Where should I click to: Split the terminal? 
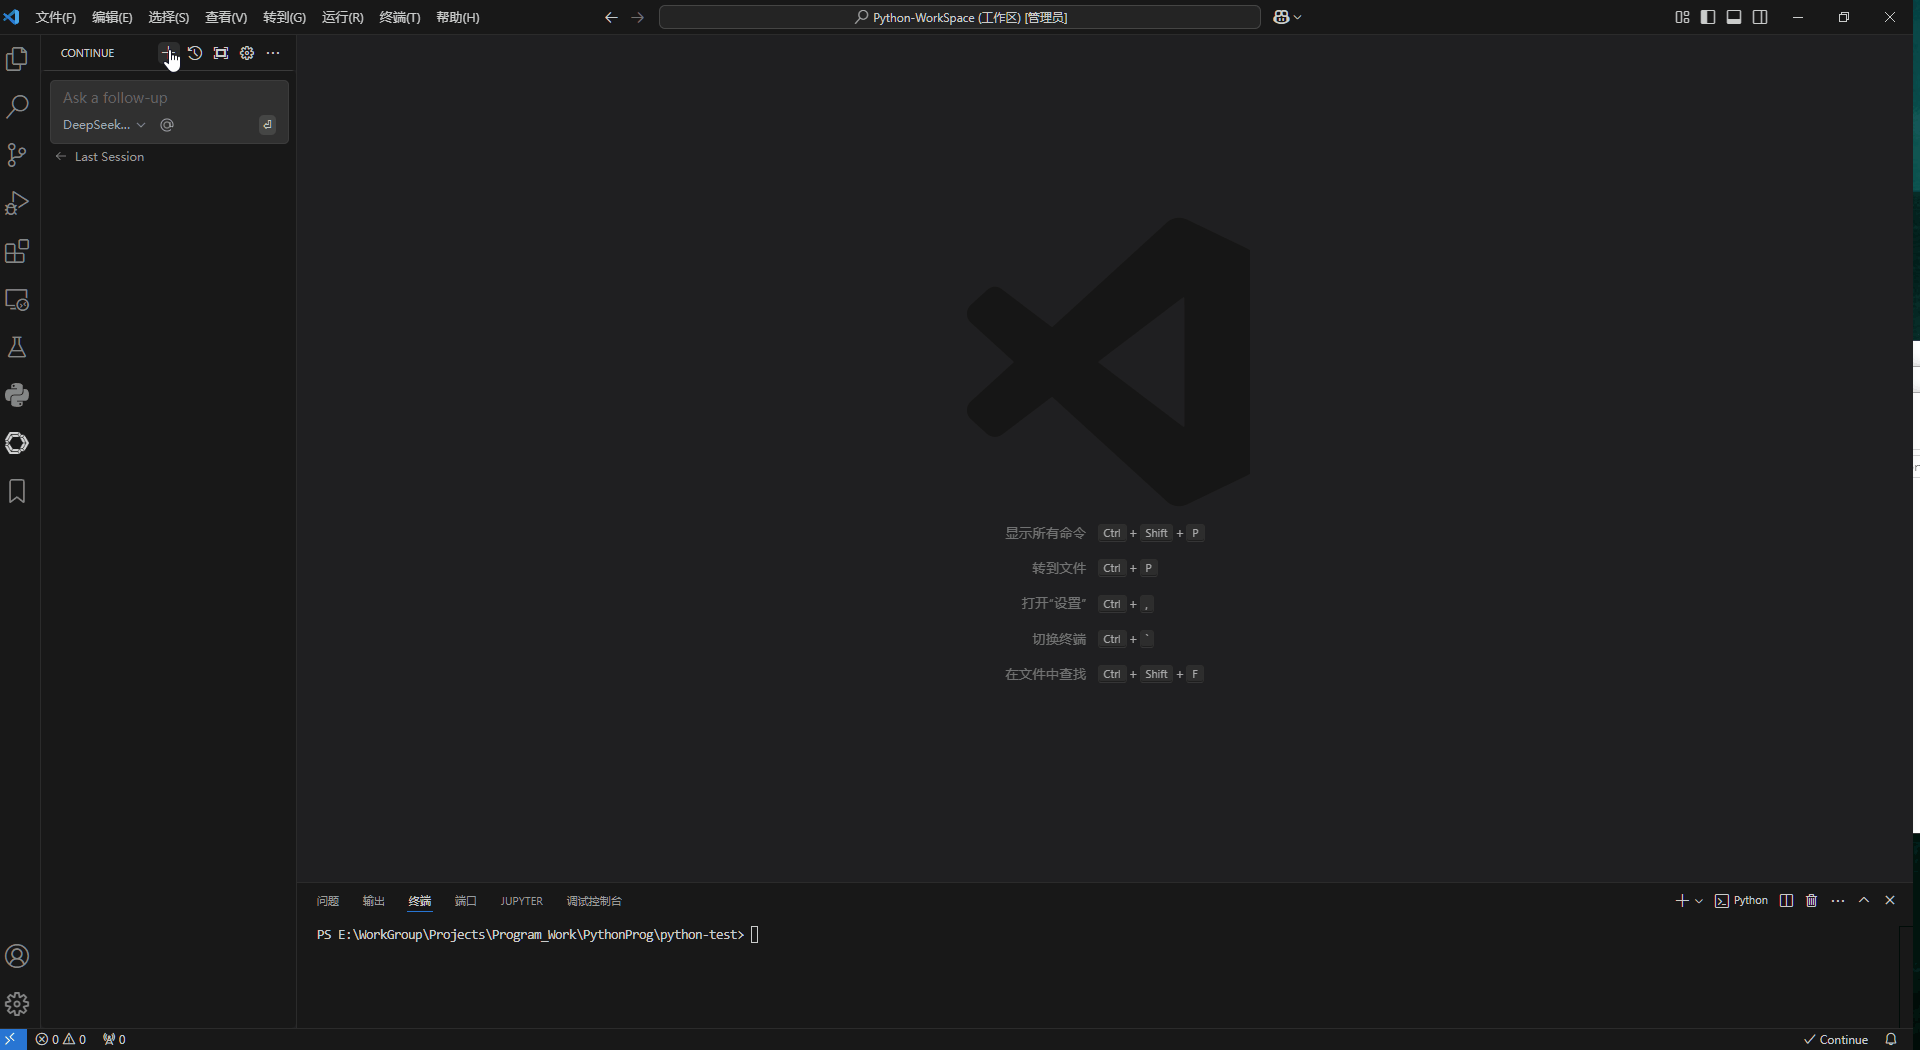coord(1785,901)
